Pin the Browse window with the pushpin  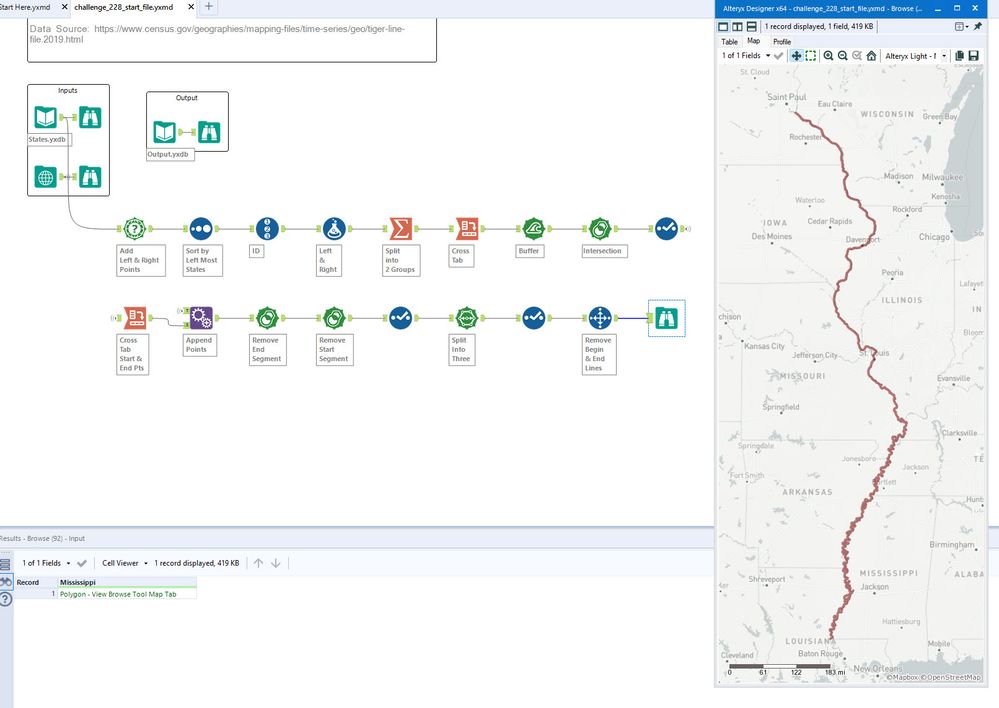click(x=978, y=26)
